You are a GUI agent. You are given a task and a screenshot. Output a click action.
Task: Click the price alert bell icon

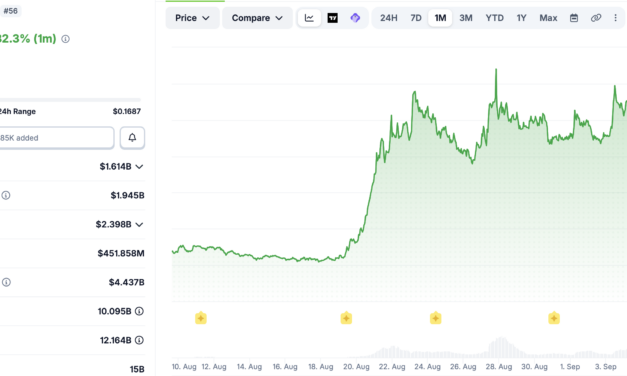[x=132, y=138]
